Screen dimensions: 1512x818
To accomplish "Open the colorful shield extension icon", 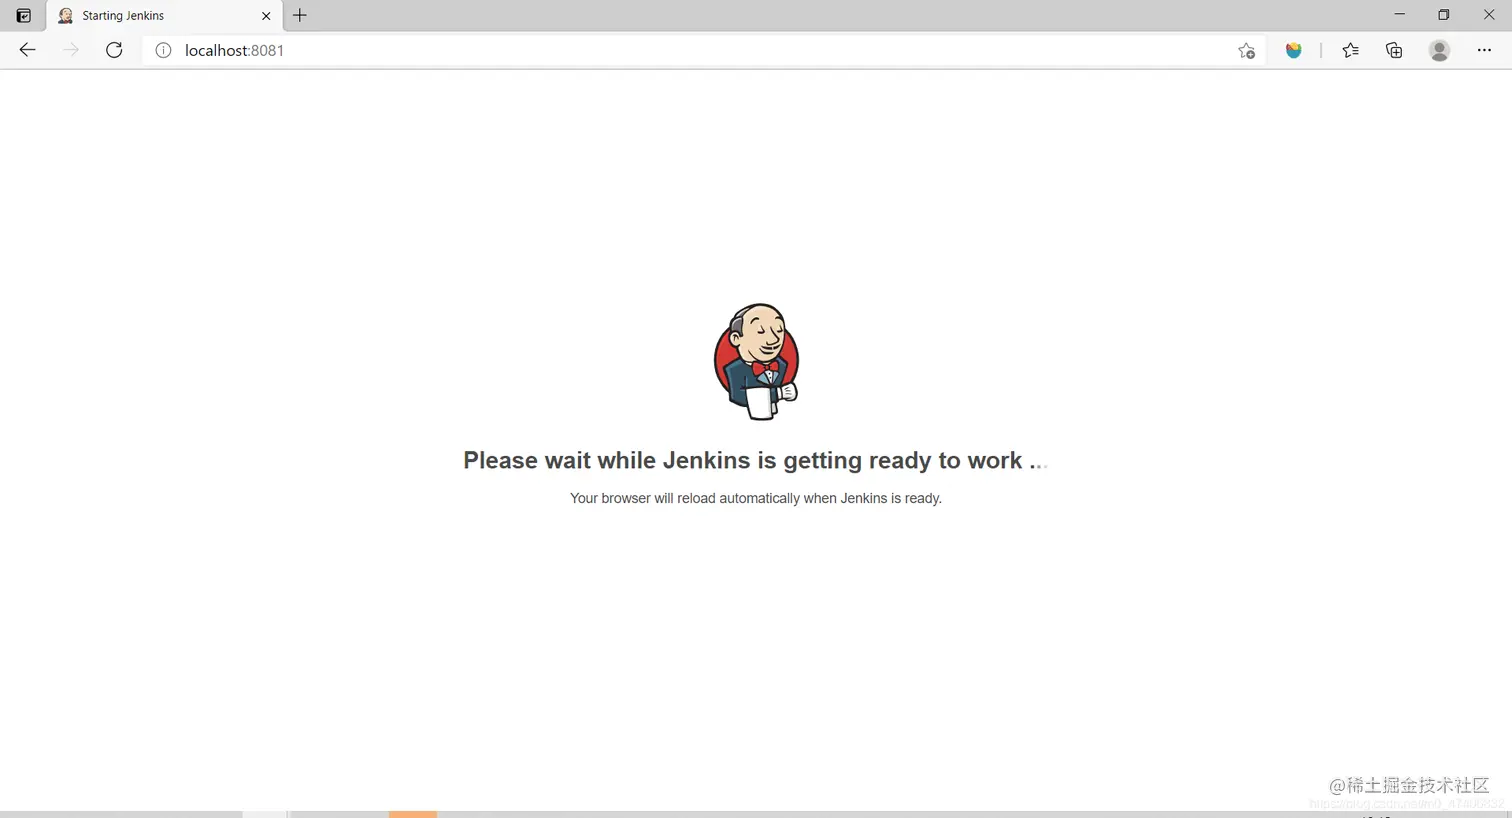I will click(x=1294, y=50).
